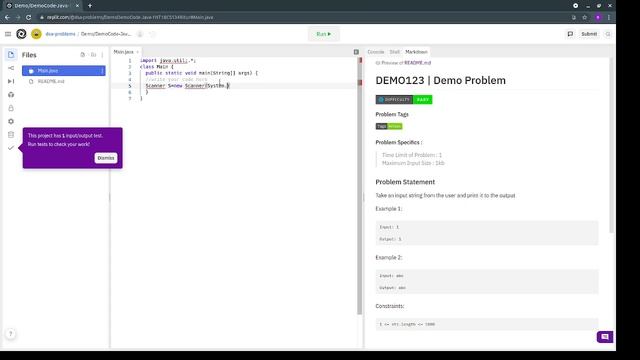Open the browser three-dot menu
Viewport: 640px width, 360px height.
point(609,17)
